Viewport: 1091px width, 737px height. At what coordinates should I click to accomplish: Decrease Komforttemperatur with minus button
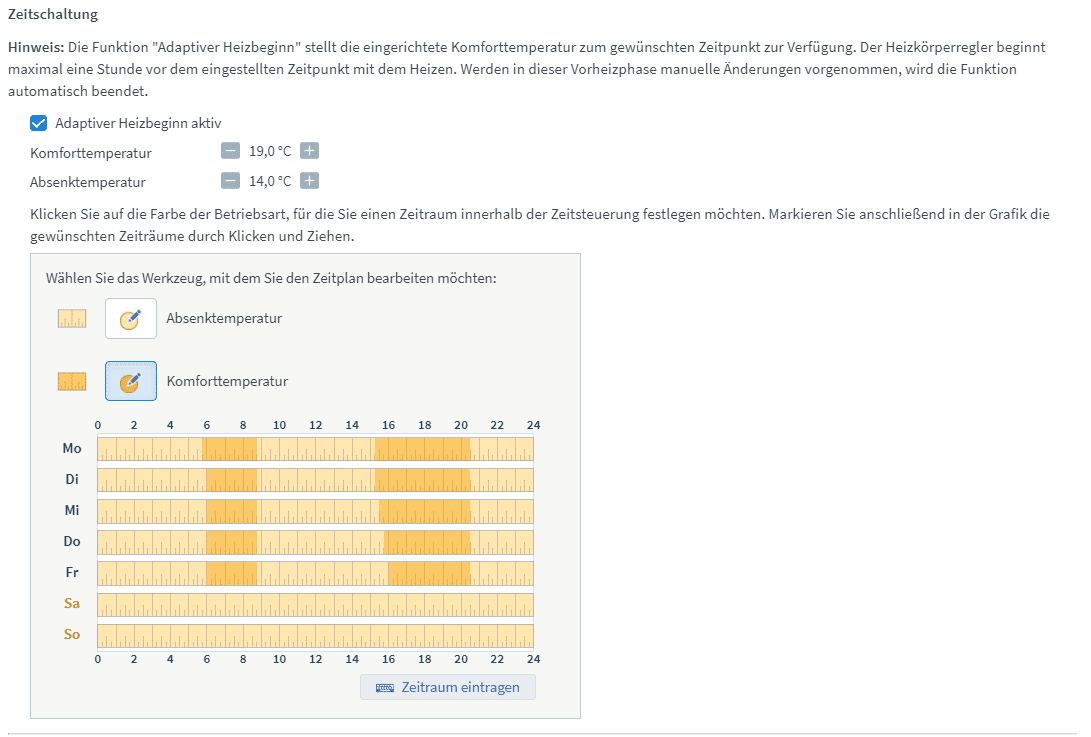(x=230, y=151)
